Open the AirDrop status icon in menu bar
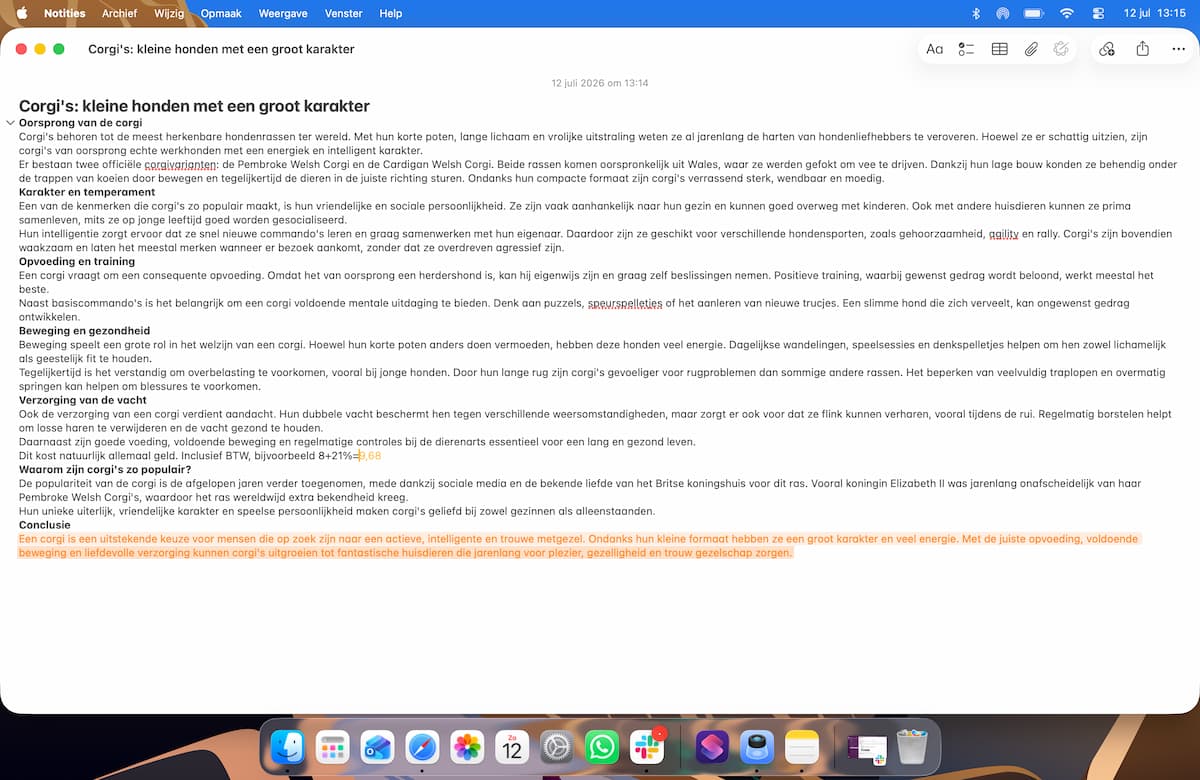 tap(1003, 13)
